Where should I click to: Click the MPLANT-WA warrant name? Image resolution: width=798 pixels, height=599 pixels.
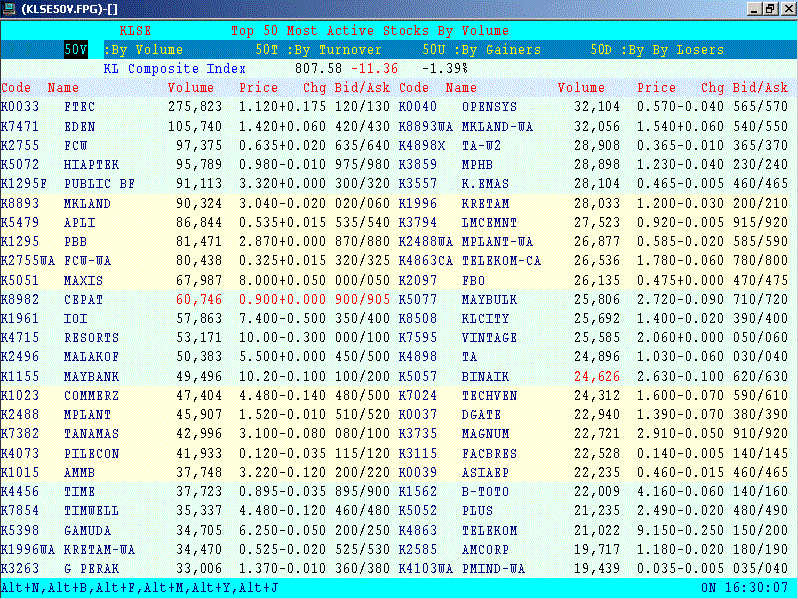tap(498, 242)
